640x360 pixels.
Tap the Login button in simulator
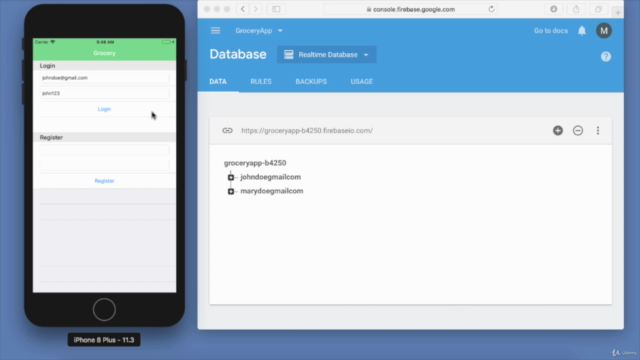click(x=104, y=109)
